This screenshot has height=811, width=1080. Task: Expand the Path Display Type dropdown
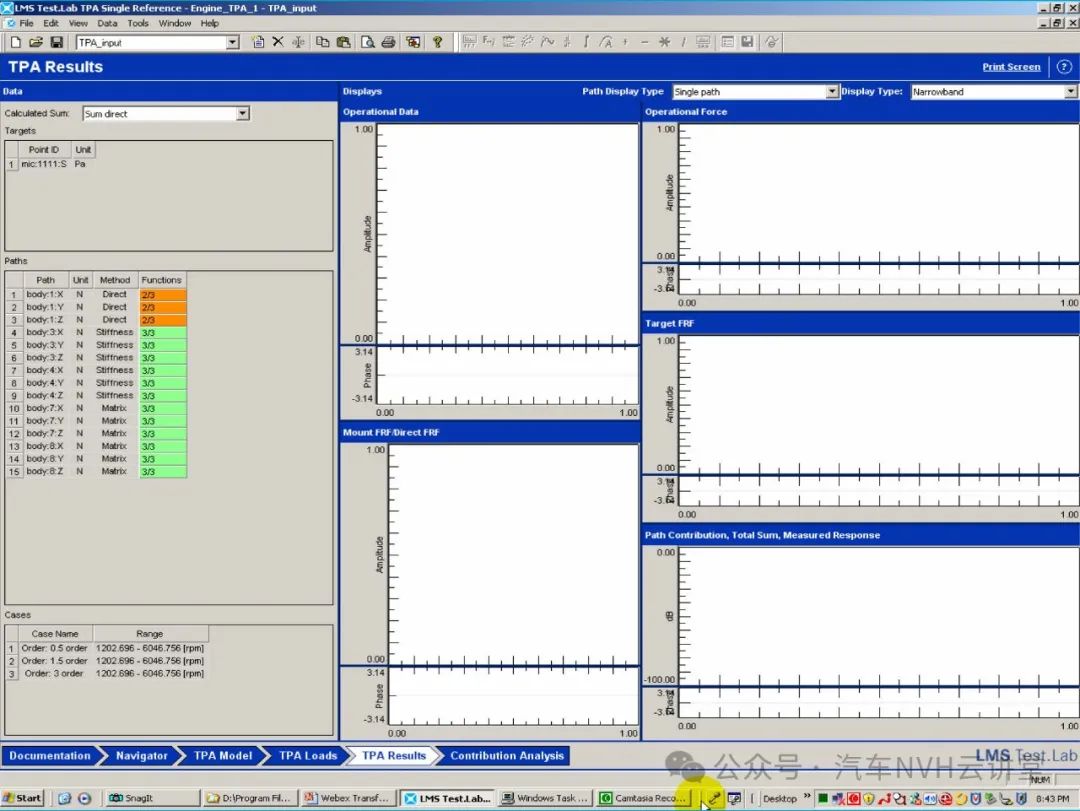(x=832, y=92)
